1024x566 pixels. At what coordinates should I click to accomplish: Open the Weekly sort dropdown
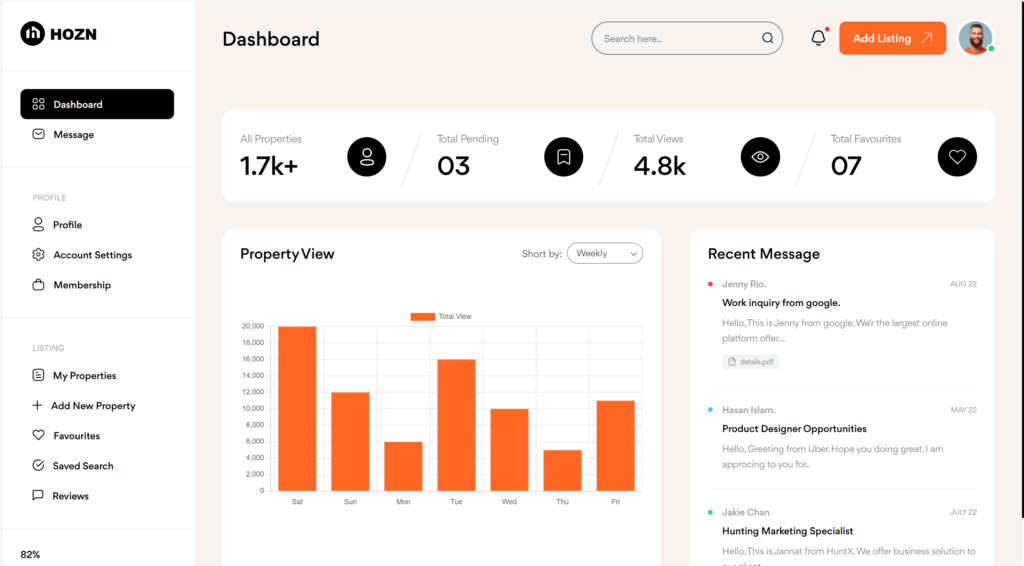pyautogui.click(x=605, y=253)
